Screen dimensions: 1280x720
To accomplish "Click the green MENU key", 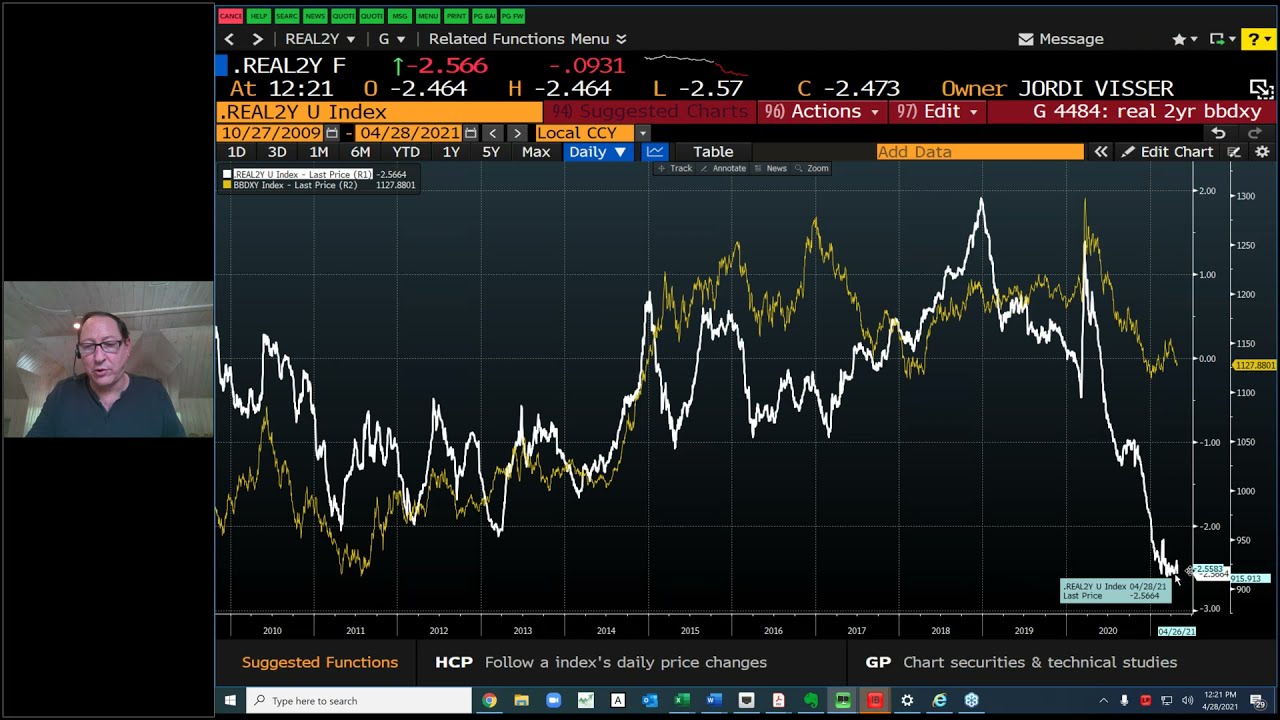I will [428, 16].
